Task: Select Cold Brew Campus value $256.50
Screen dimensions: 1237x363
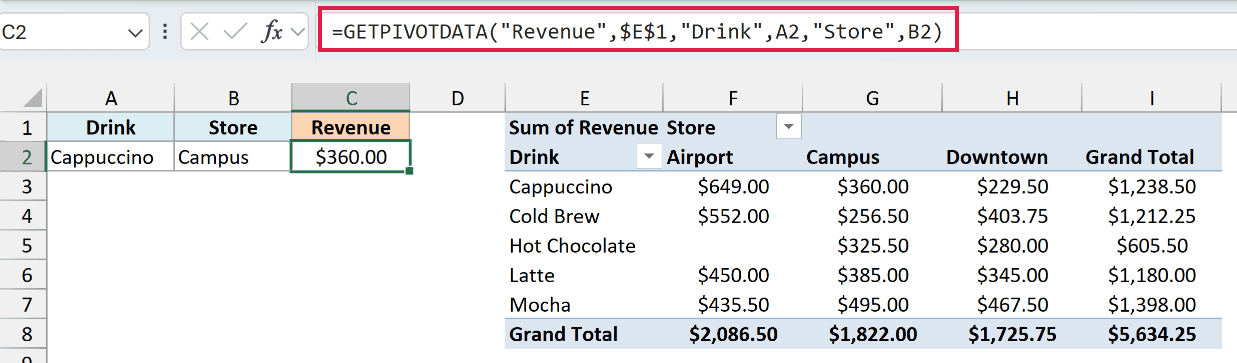Action: tap(872, 216)
